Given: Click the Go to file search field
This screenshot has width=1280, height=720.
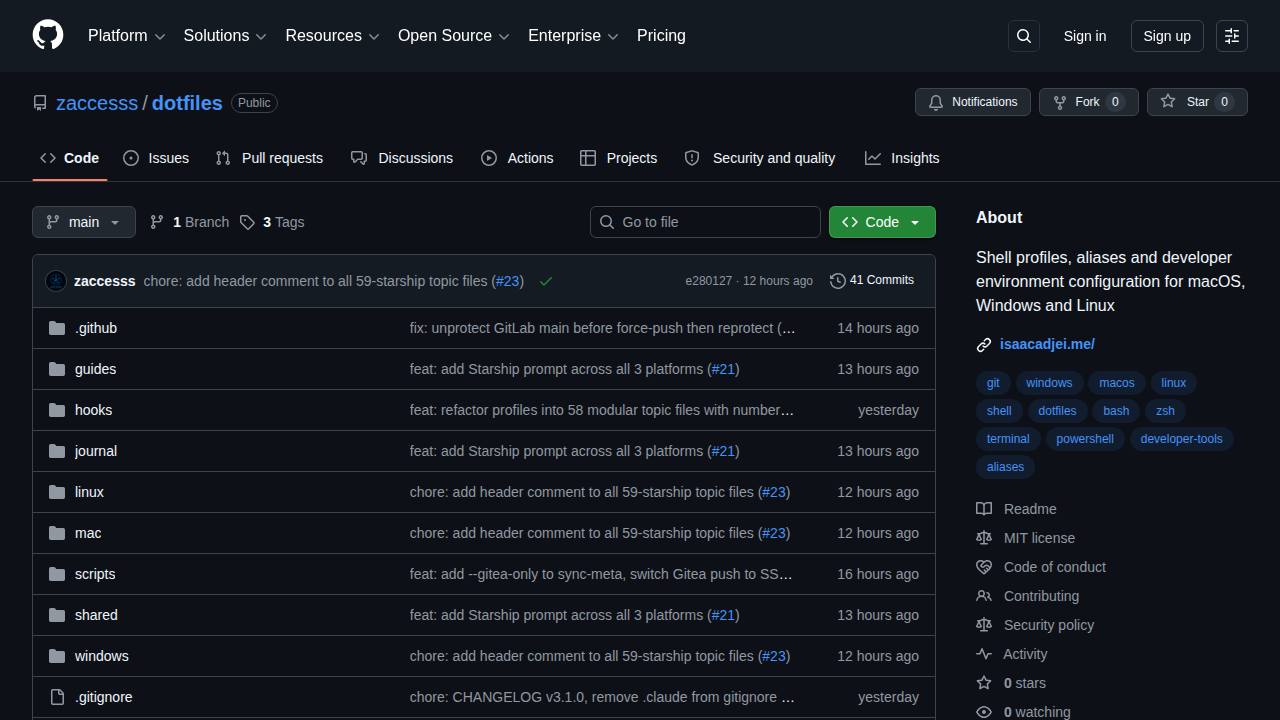Looking at the screenshot, I should [x=705, y=222].
